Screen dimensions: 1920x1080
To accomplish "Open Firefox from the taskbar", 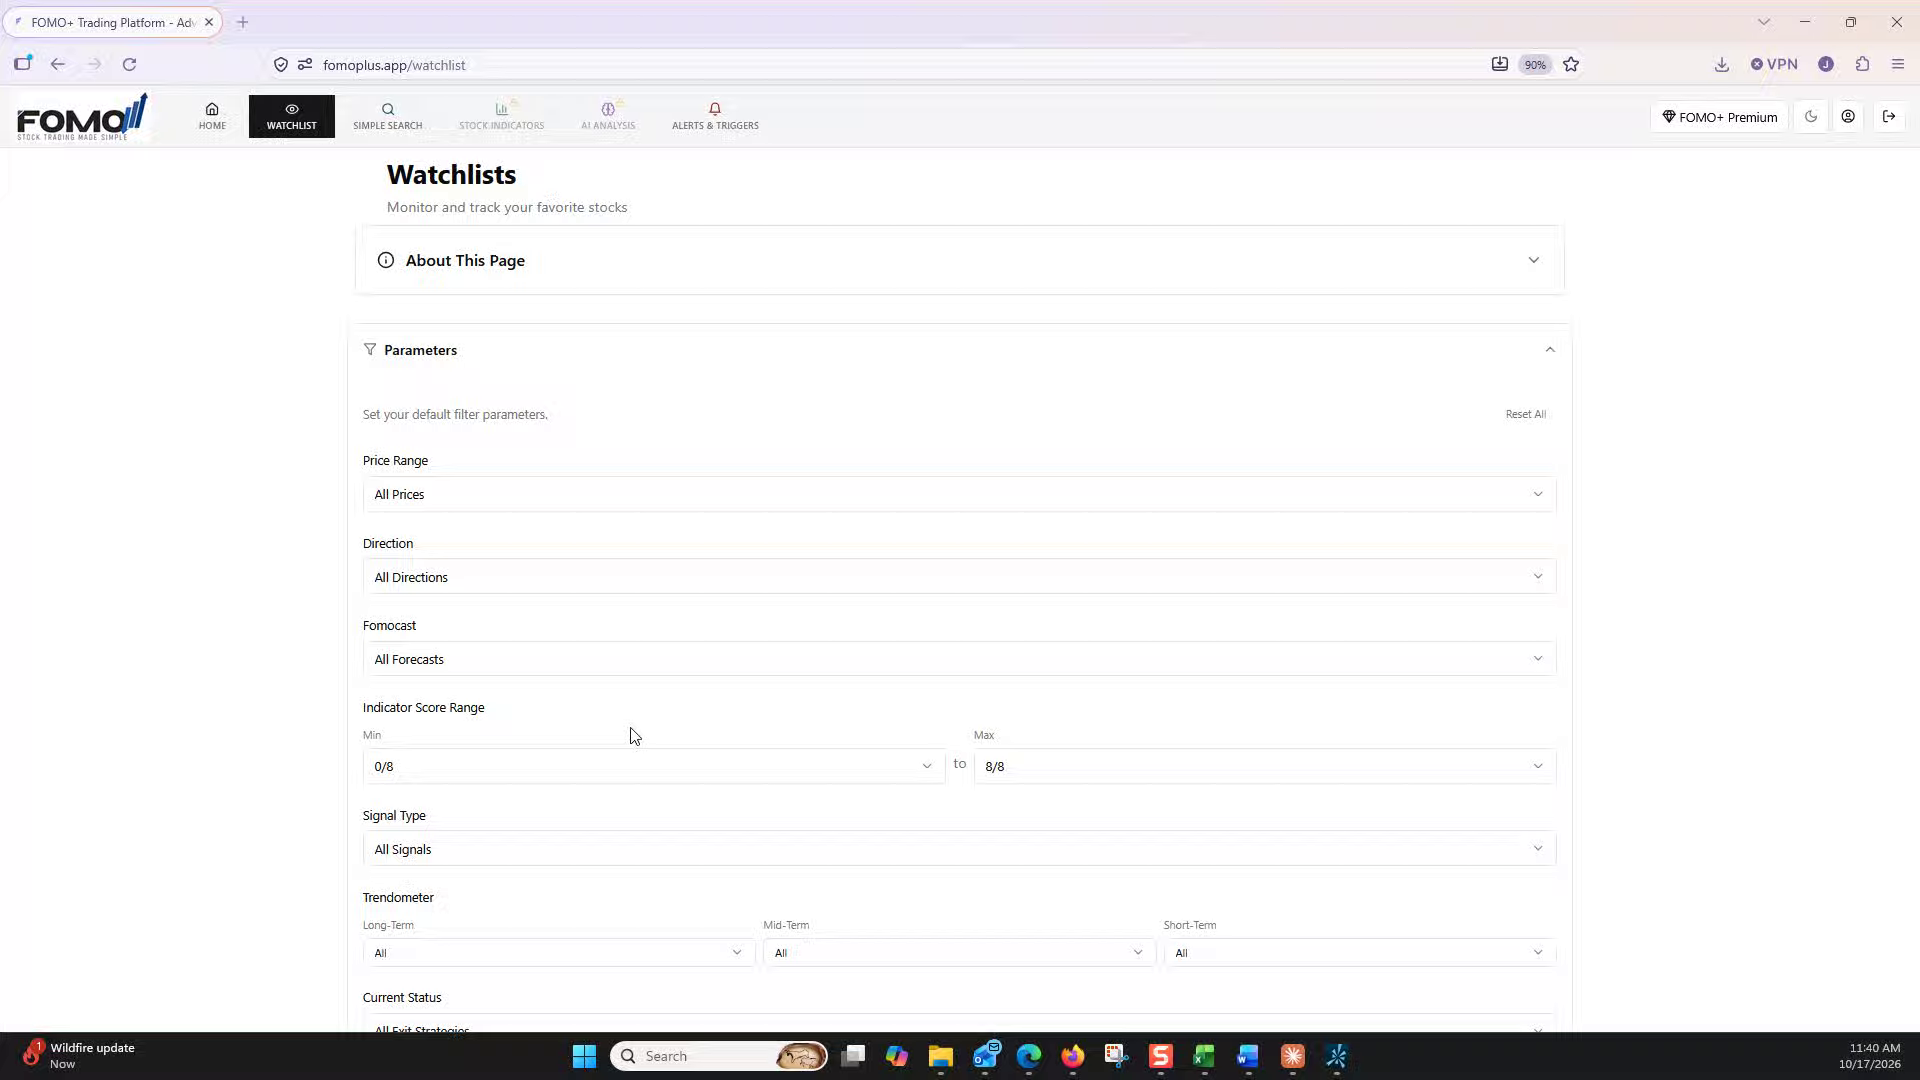I will (x=1072, y=1056).
